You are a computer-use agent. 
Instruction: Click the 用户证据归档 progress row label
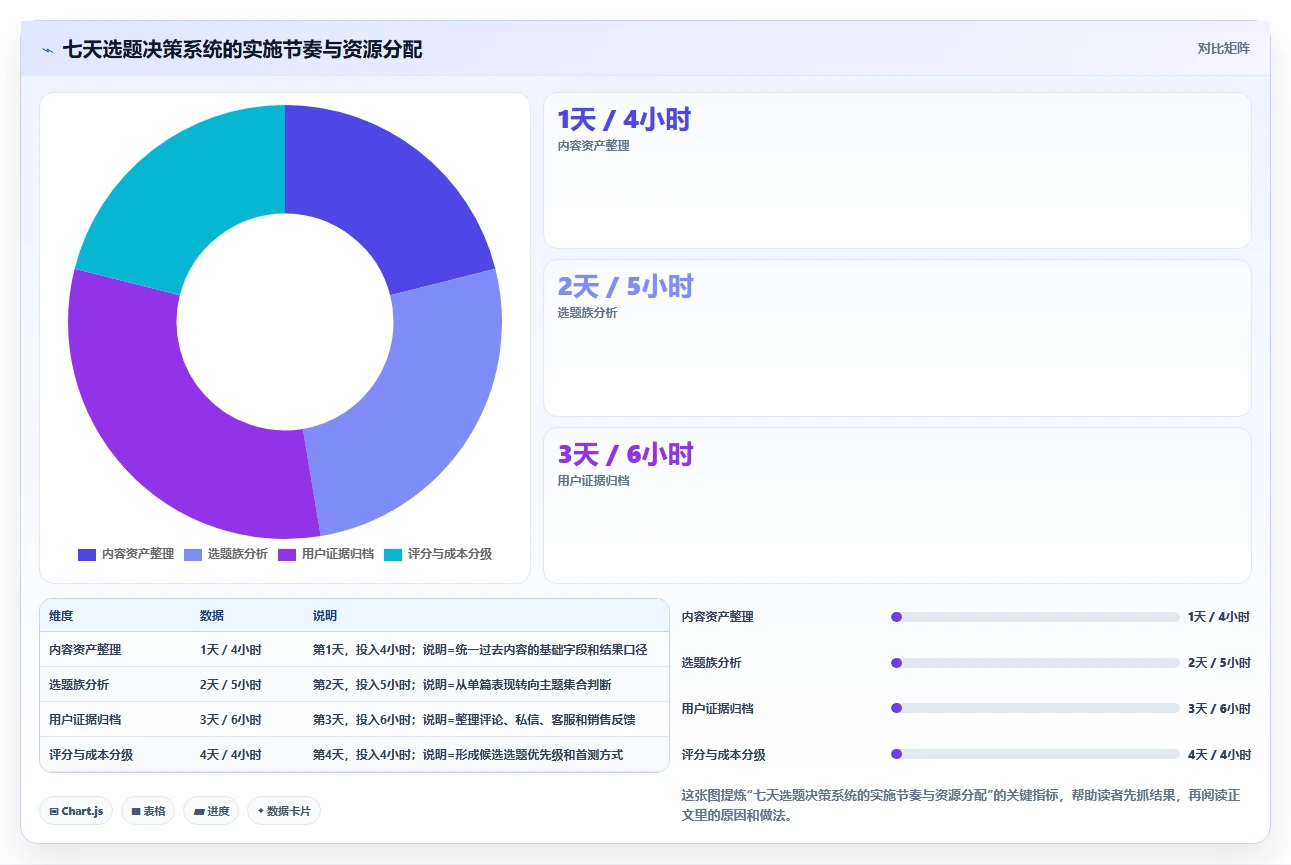(x=718, y=708)
